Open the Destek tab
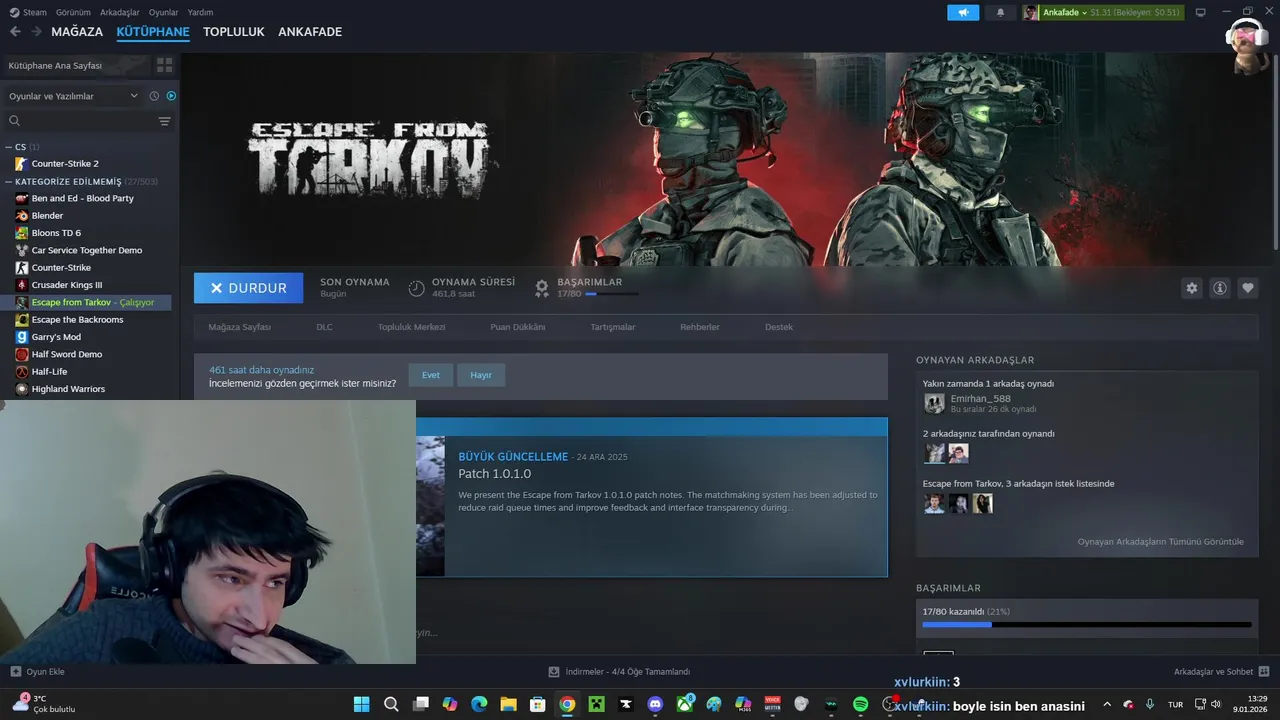 click(x=779, y=327)
